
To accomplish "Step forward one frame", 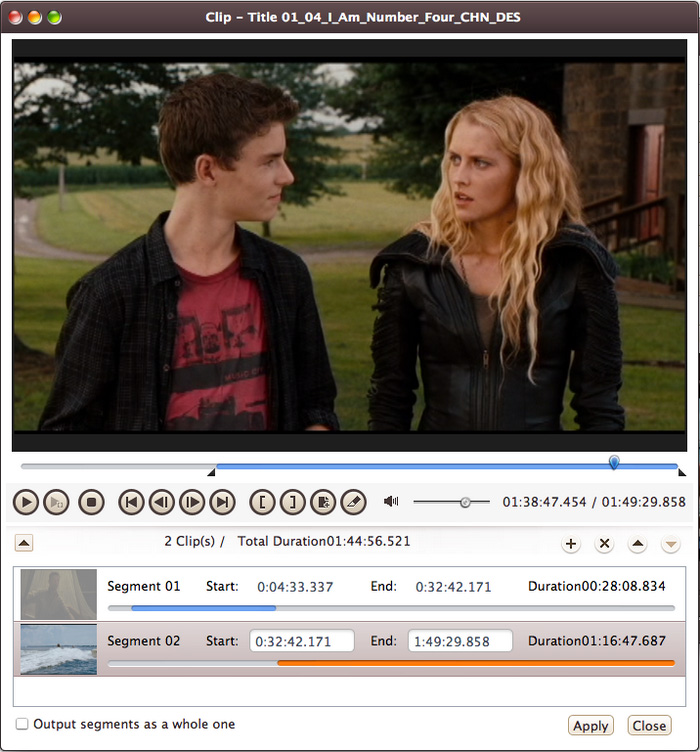I will [192, 502].
